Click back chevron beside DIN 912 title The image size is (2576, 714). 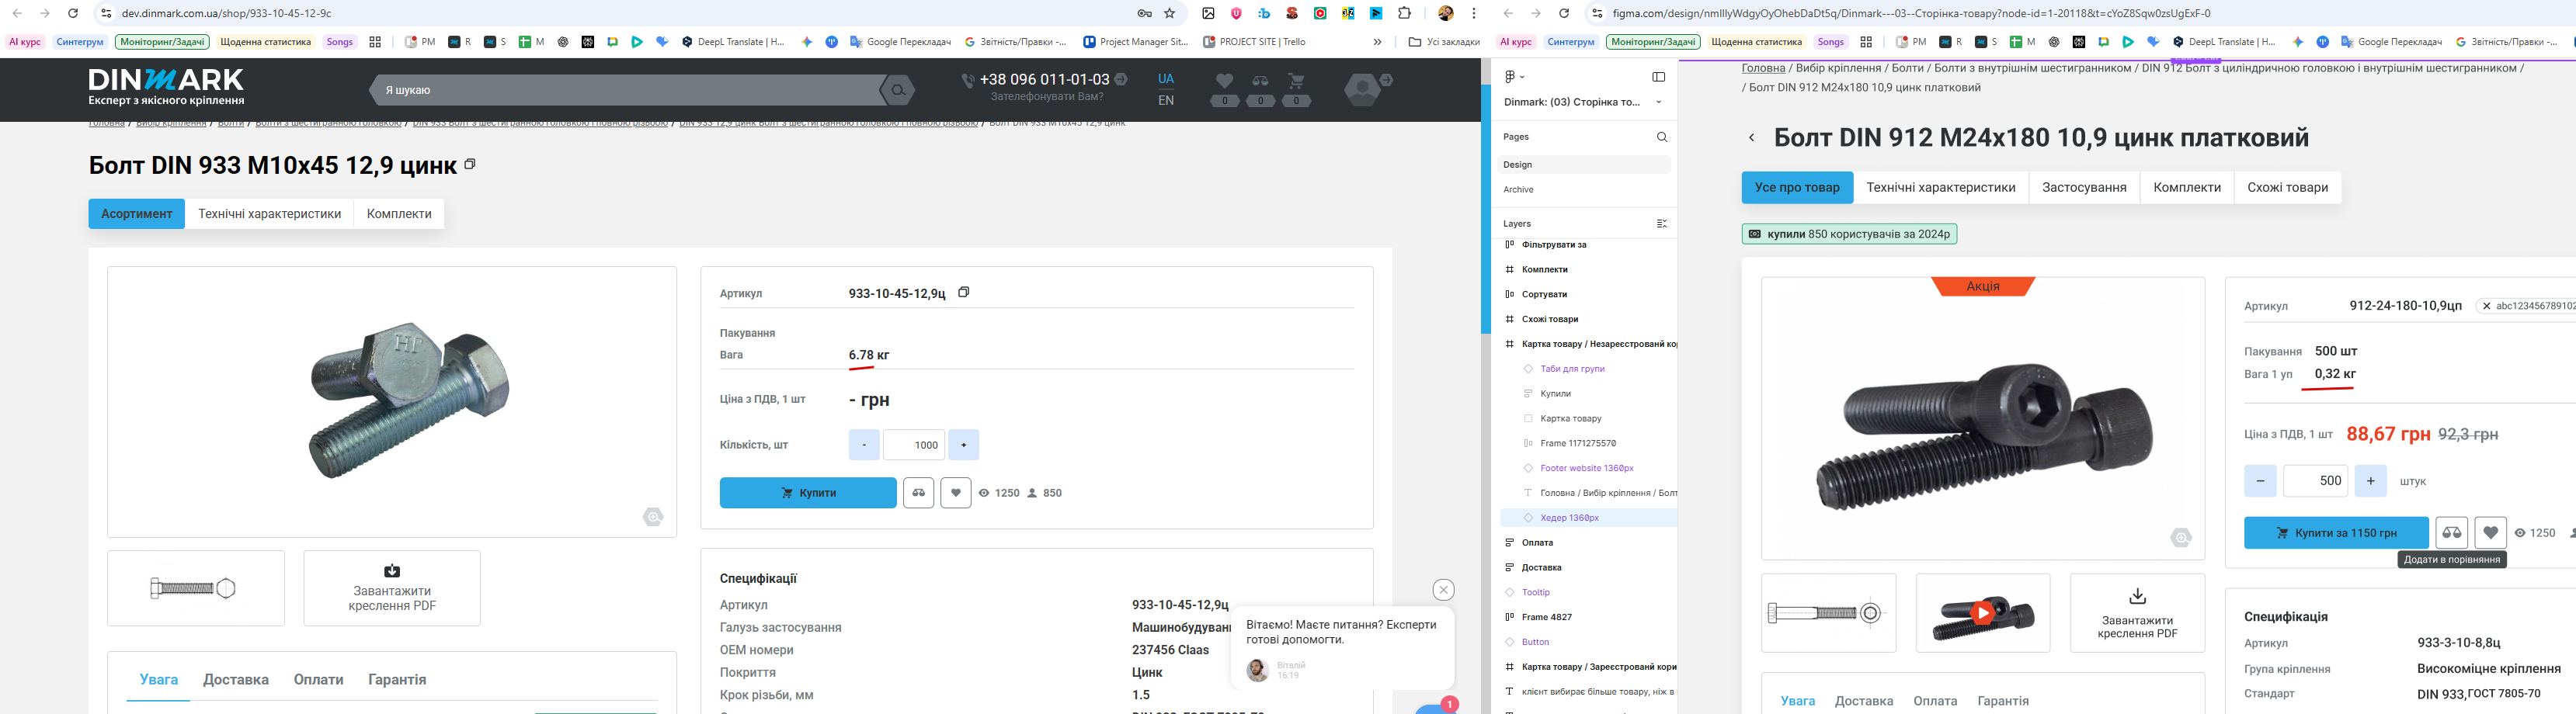point(1751,138)
